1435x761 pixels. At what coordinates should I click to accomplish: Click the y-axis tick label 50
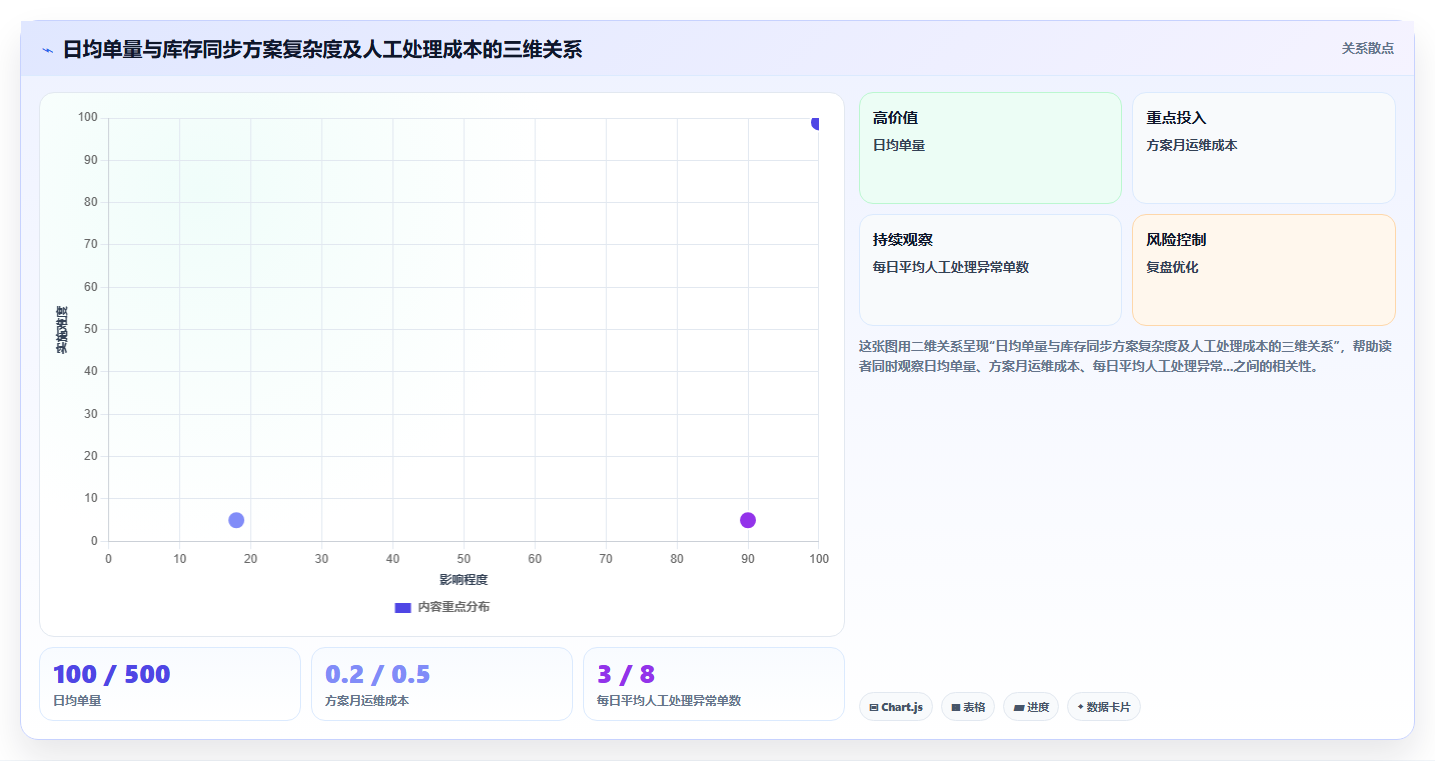pos(91,329)
